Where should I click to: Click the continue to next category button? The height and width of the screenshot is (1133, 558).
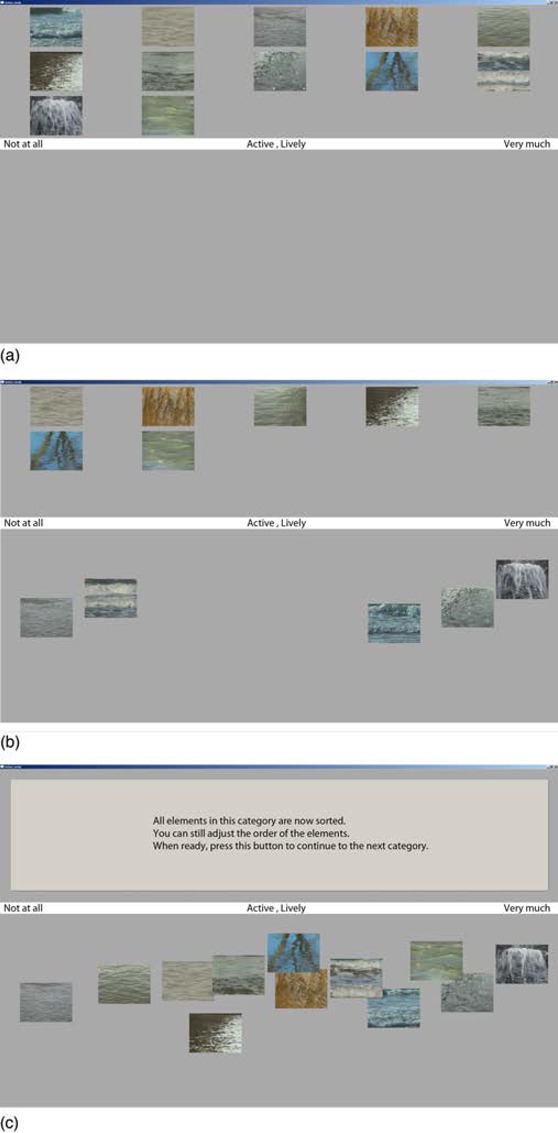pyautogui.click(x=279, y=835)
